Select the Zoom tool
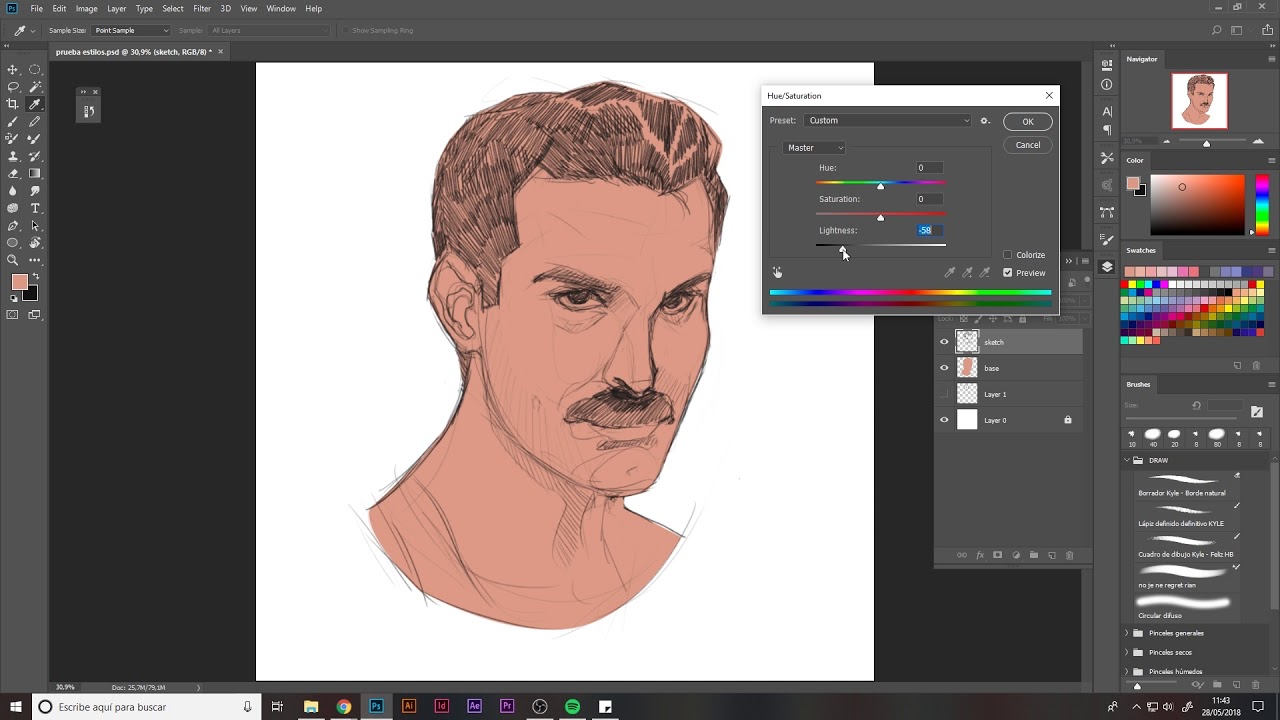 tap(13, 260)
